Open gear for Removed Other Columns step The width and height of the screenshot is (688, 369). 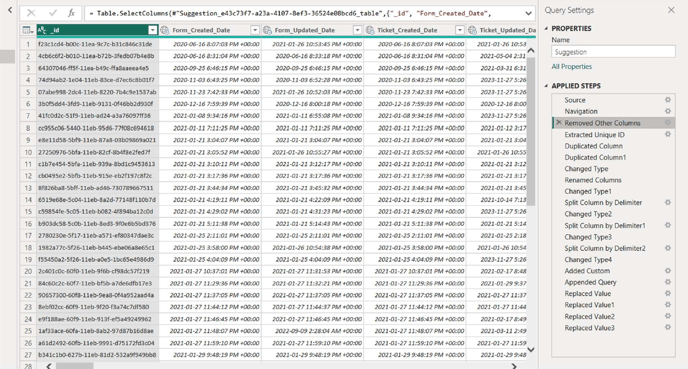(667, 122)
